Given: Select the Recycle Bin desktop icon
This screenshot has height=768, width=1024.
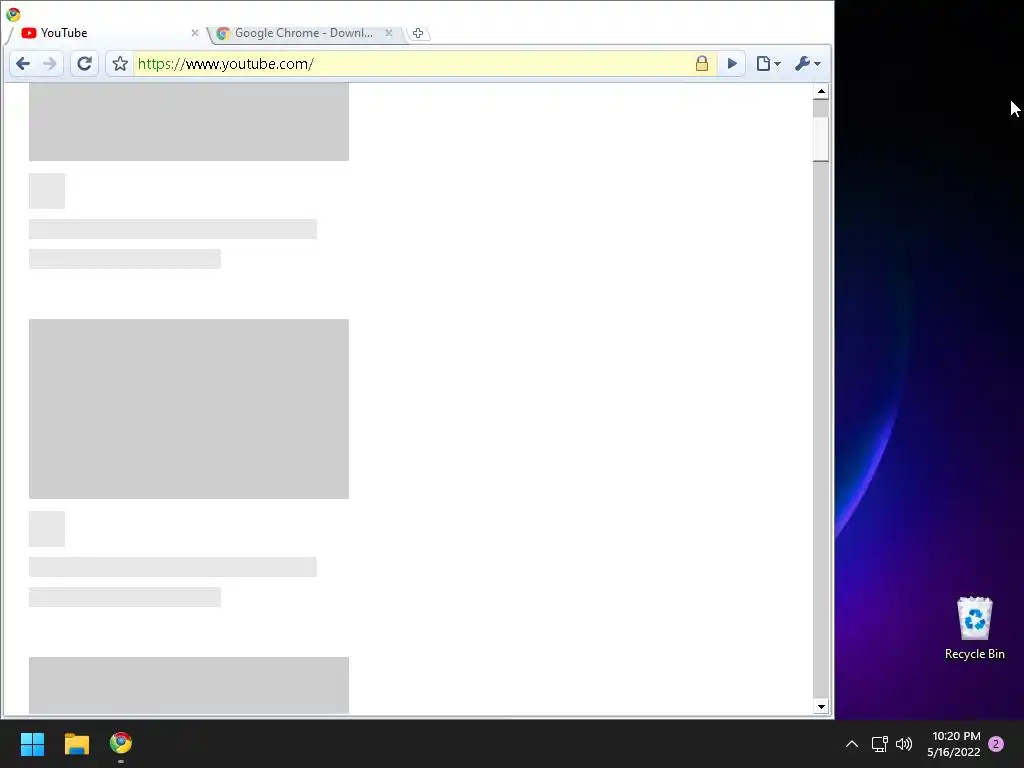Looking at the screenshot, I should (x=974, y=628).
